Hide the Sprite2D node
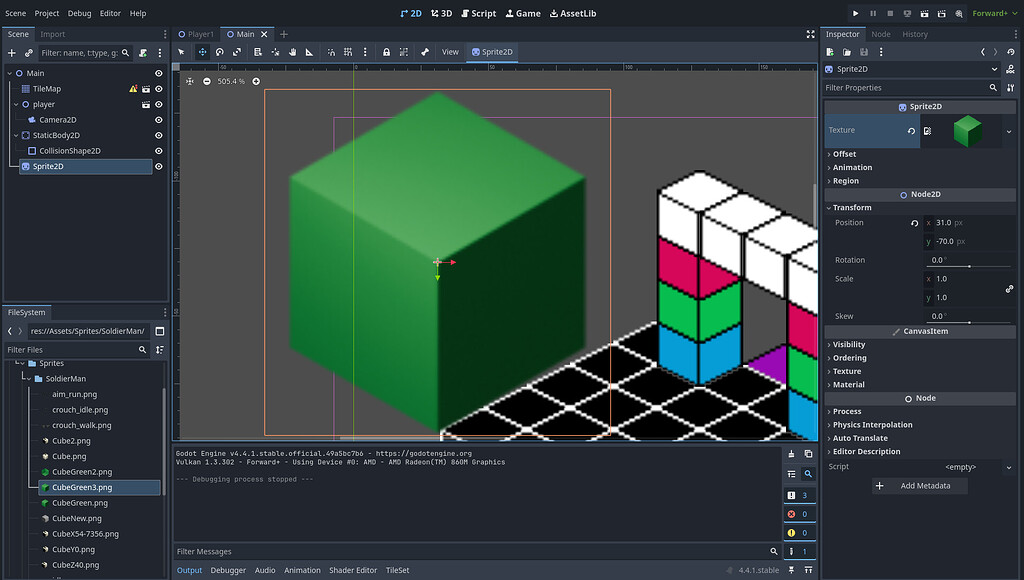The height and width of the screenshot is (580, 1024). coord(158,166)
